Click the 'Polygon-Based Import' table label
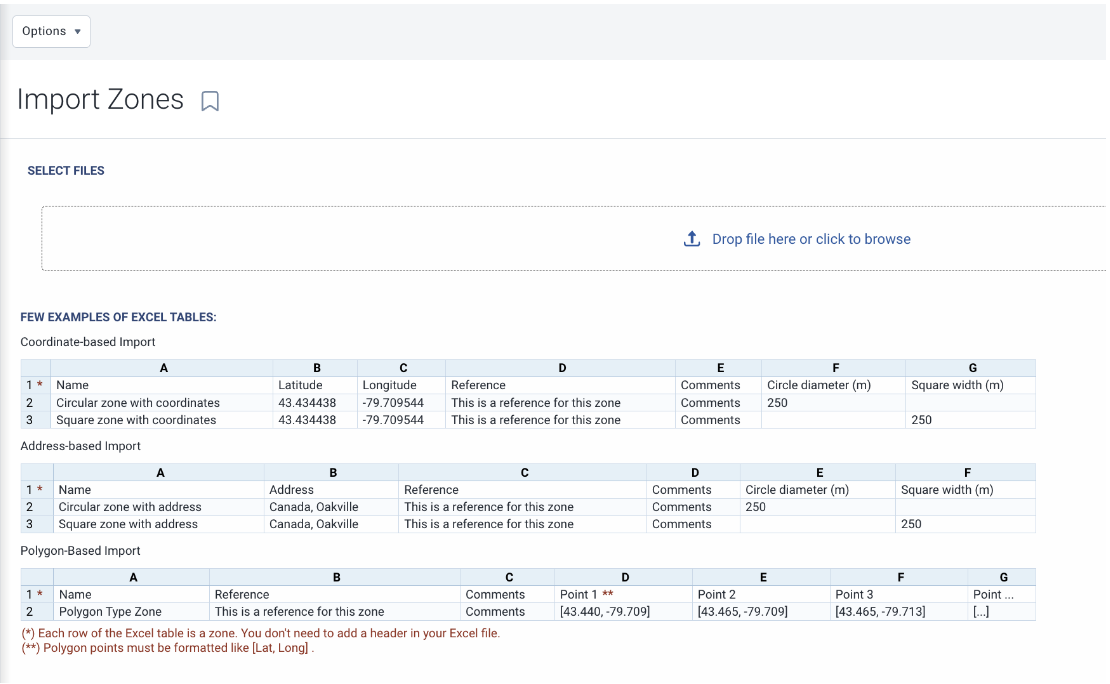 pyautogui.click(x=80, y=551)
